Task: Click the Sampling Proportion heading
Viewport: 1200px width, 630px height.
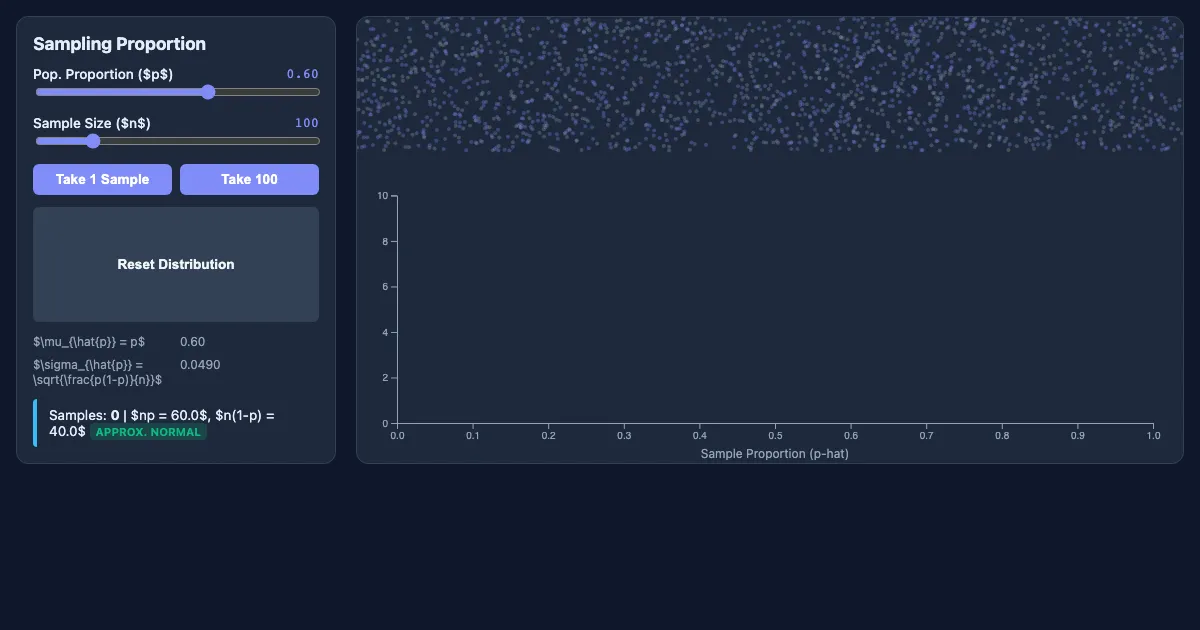Action: tap(119, 44)
